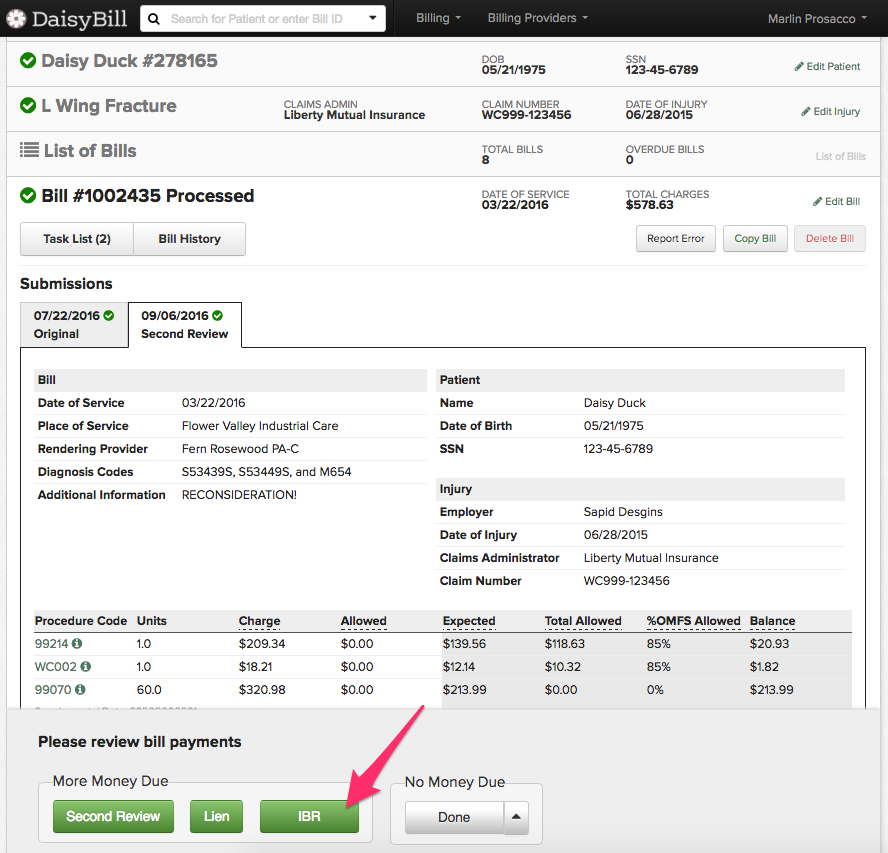Screen dimensions: 888x853
Task: Click the $209.34 charge cell
Action: pos(262,643)
